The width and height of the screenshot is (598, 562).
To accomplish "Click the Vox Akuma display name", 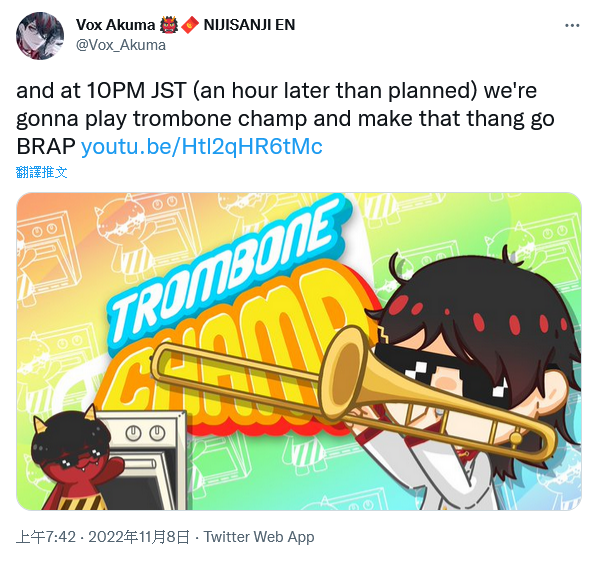I will (115, 25).
